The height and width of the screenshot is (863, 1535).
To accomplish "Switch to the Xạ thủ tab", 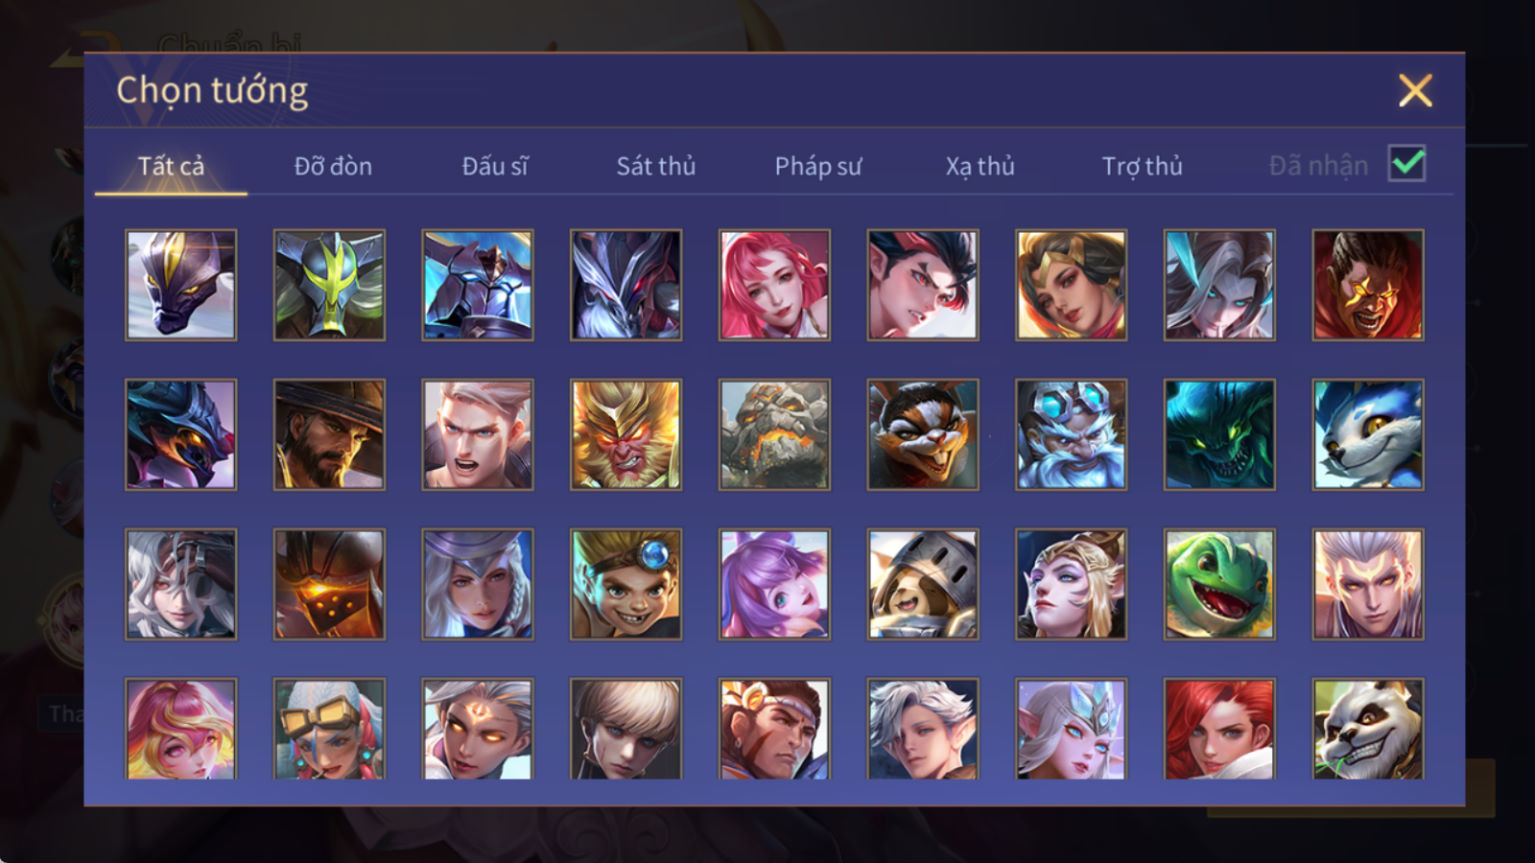I will click(980, 166).
